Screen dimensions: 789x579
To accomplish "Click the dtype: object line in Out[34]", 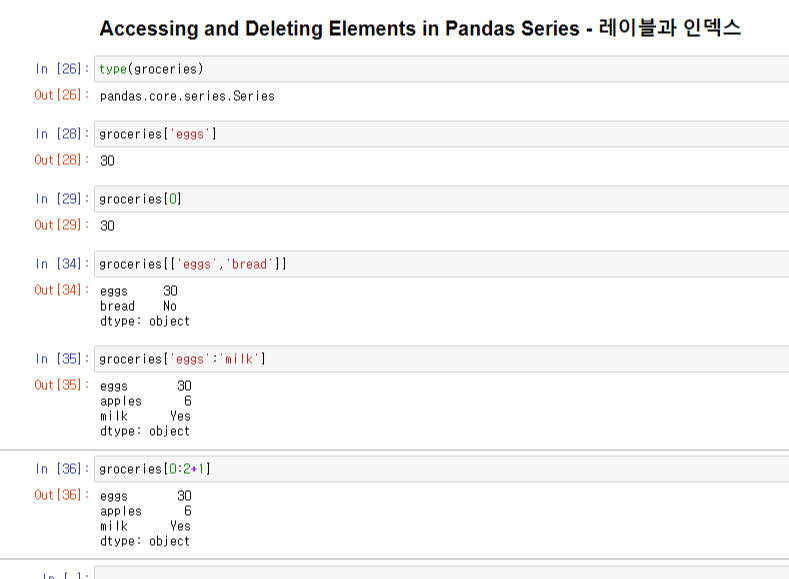I will click(145, 321).
